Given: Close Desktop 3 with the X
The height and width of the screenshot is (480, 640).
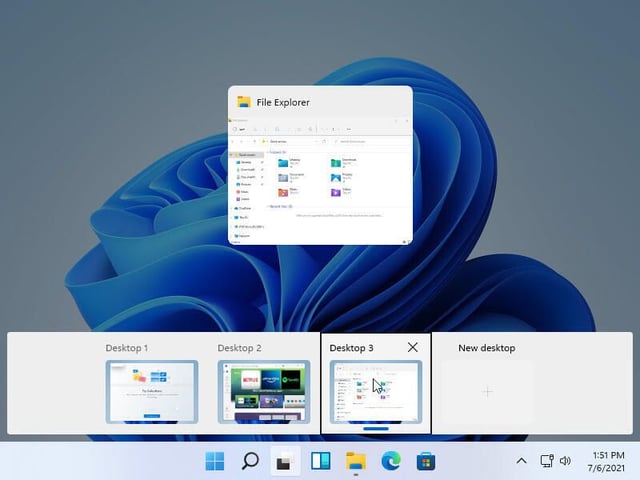Looking at the screenshot, I should pyautogui.click(x=413, y=347).
